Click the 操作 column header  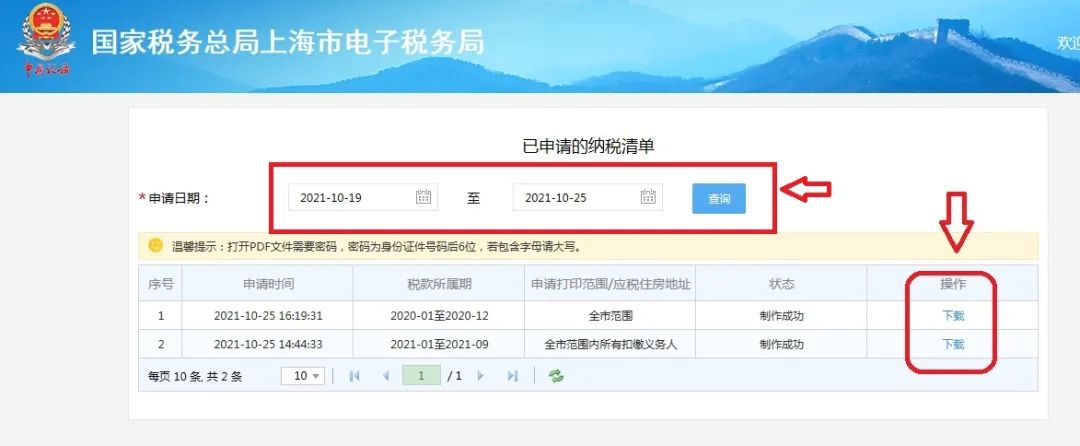953,284
